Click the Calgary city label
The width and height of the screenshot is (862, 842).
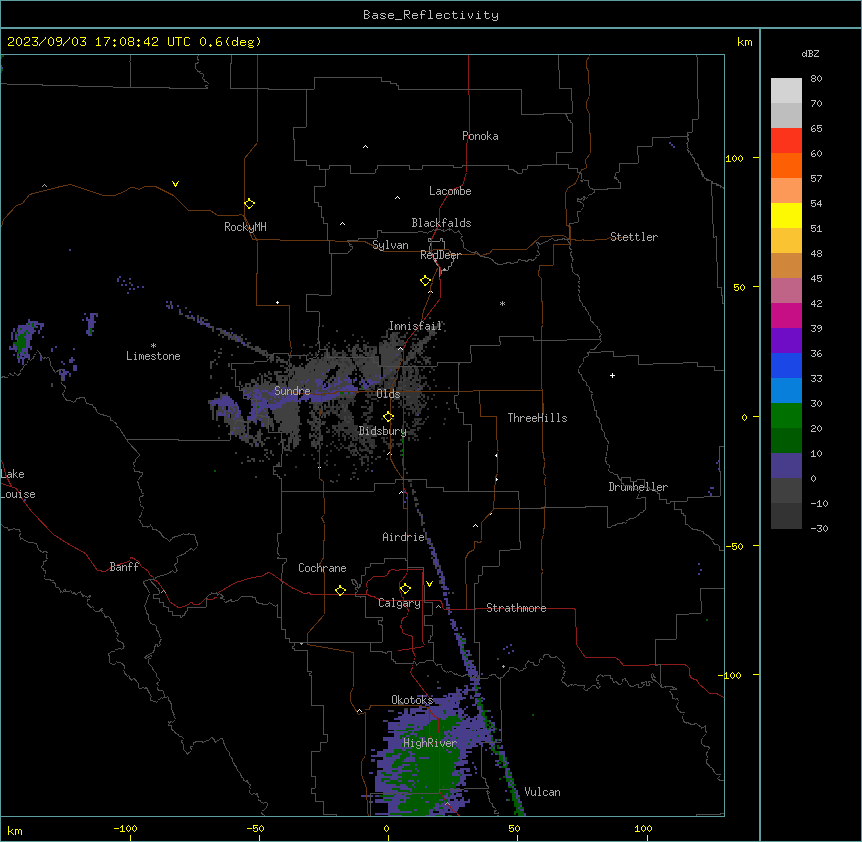click(399, 603)
